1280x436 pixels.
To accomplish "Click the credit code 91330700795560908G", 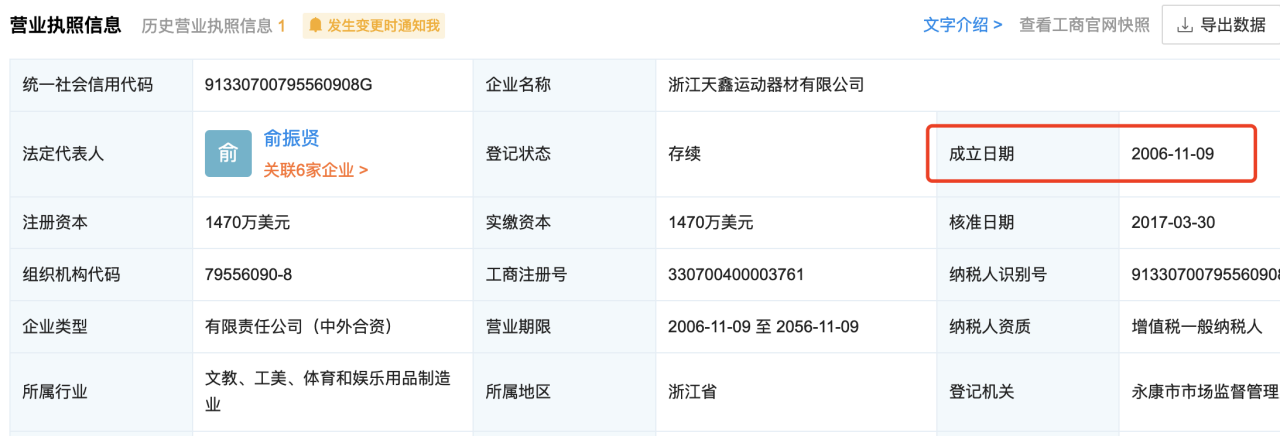I will 288,85.
